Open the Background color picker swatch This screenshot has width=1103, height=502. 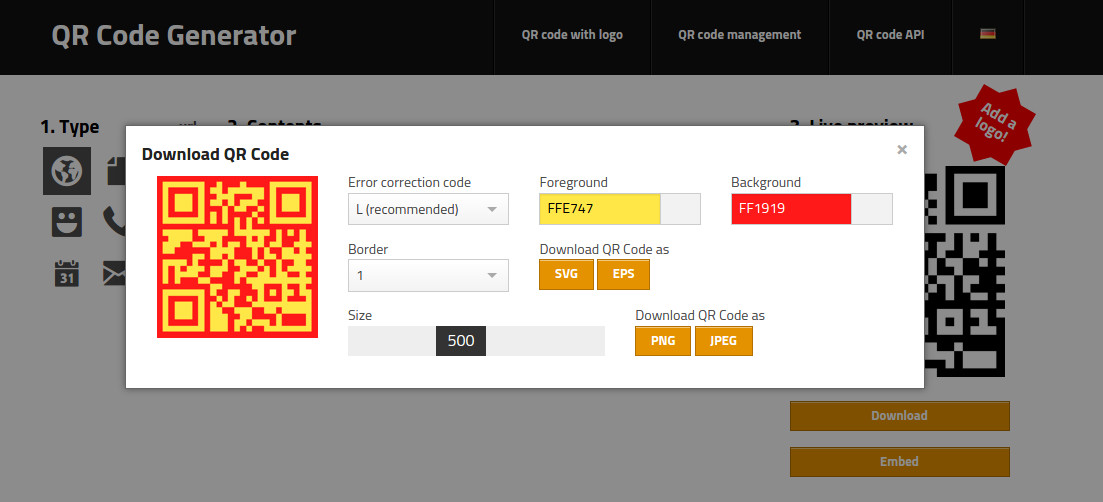point(872,209)
